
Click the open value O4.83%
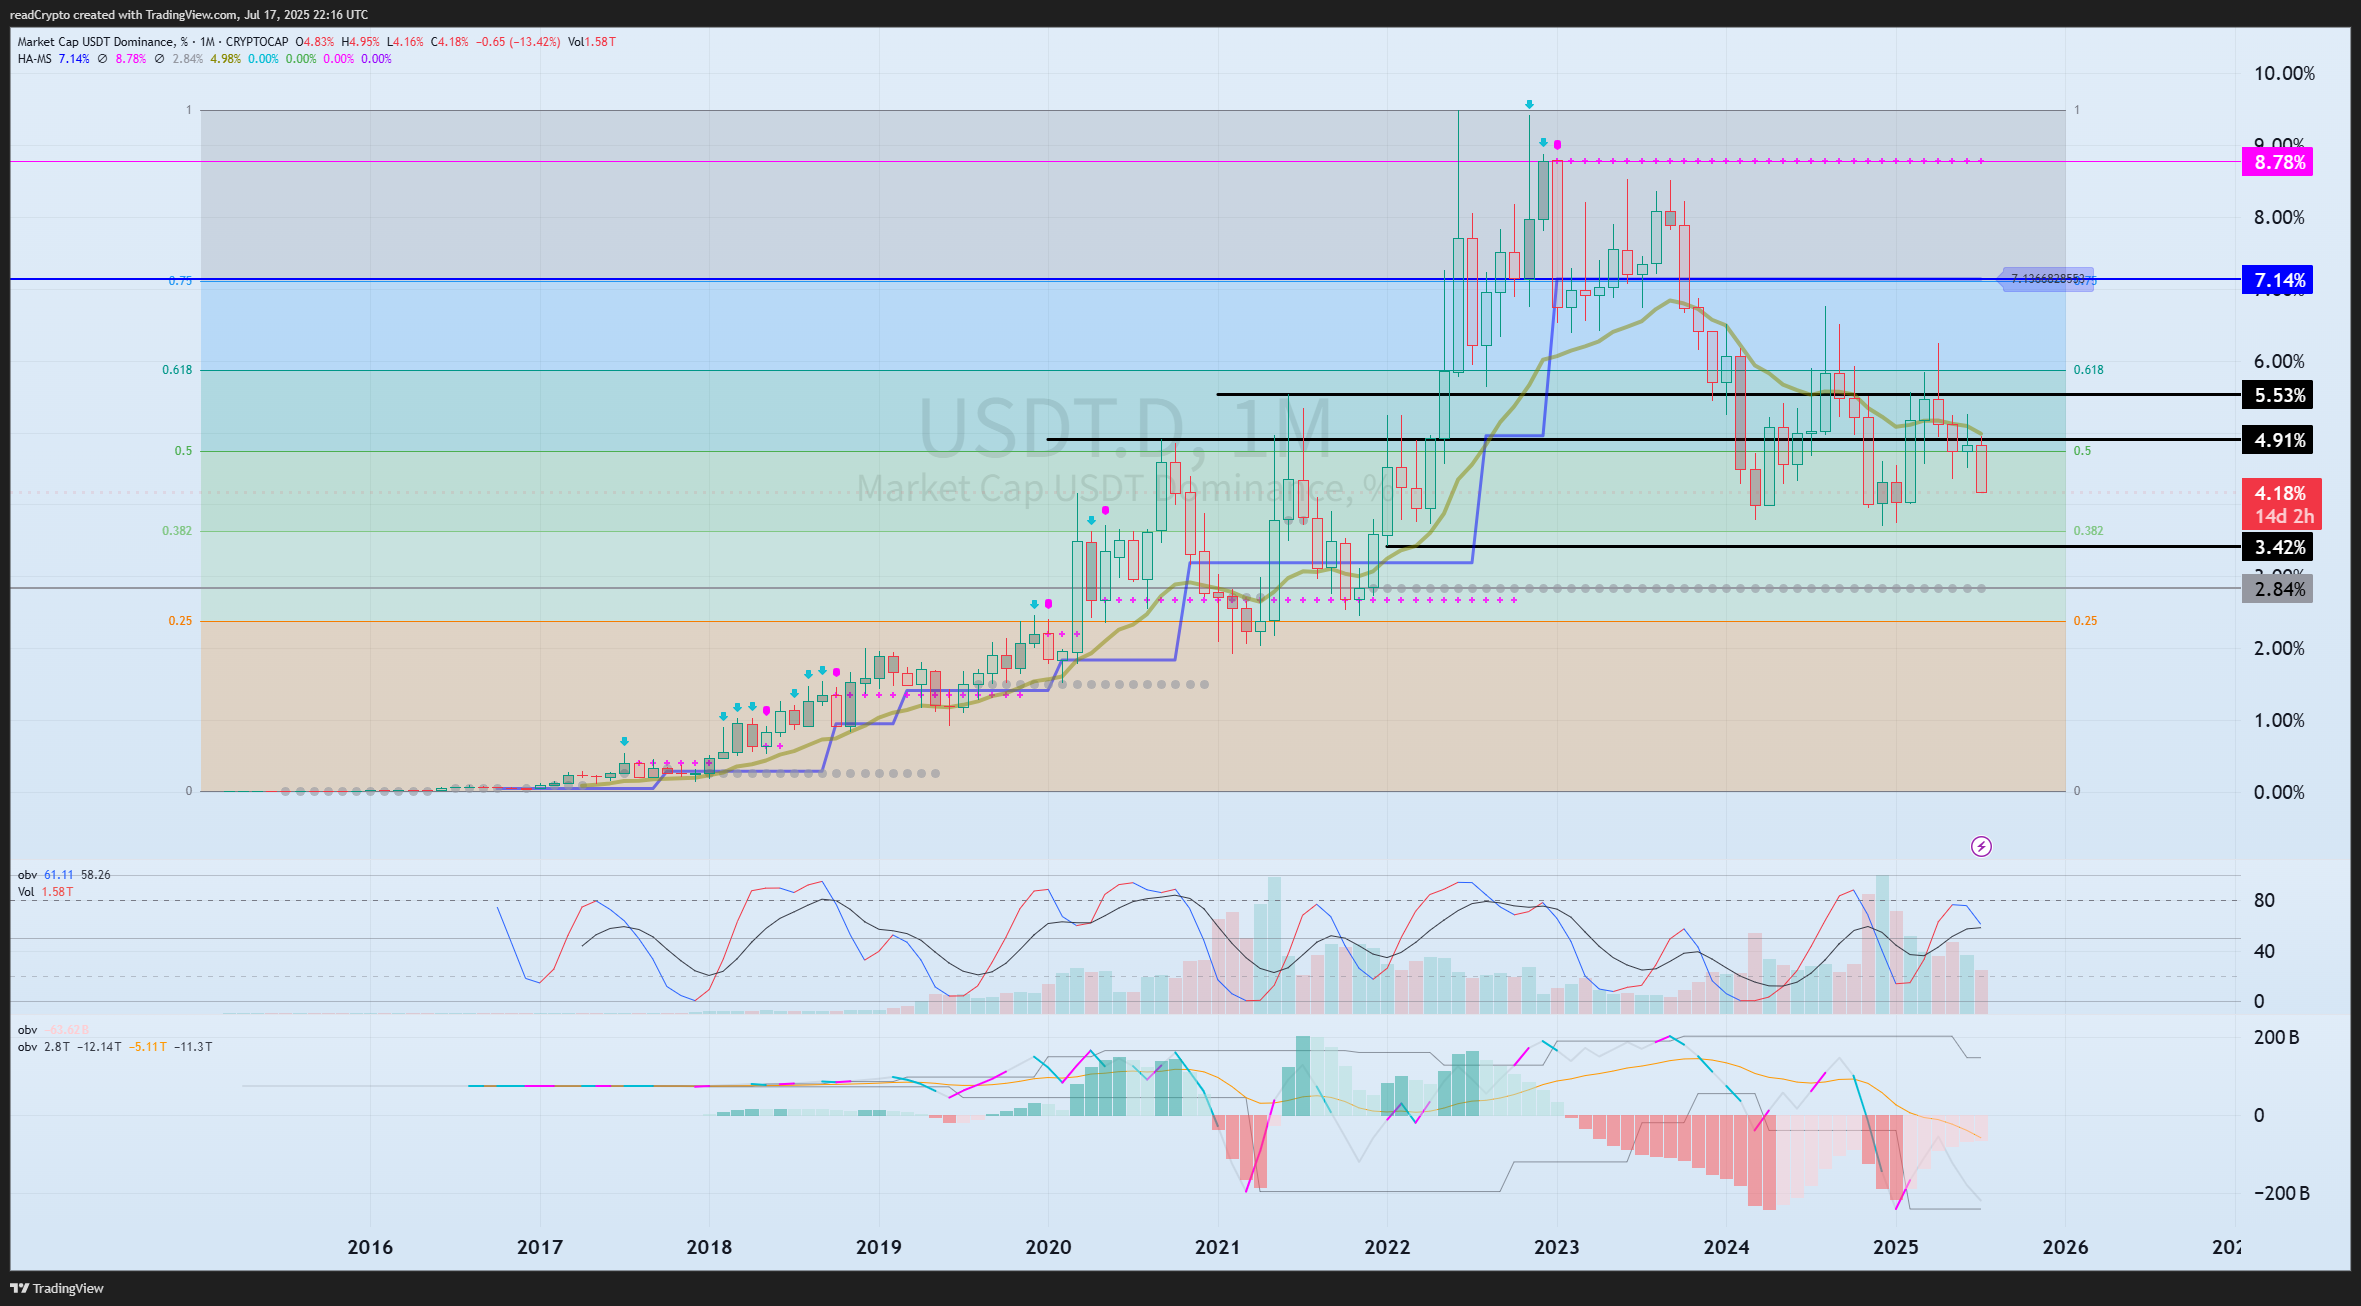(x=314, y=42)
